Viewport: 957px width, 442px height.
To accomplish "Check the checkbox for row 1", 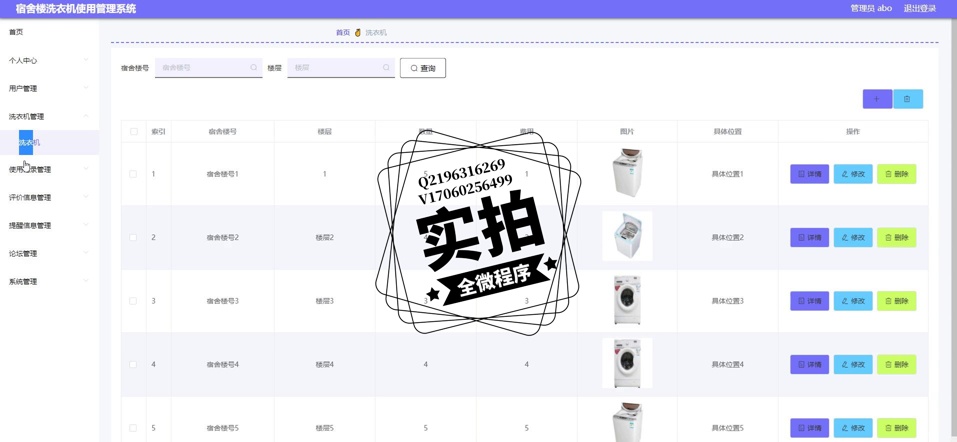I will coord(133,174).
